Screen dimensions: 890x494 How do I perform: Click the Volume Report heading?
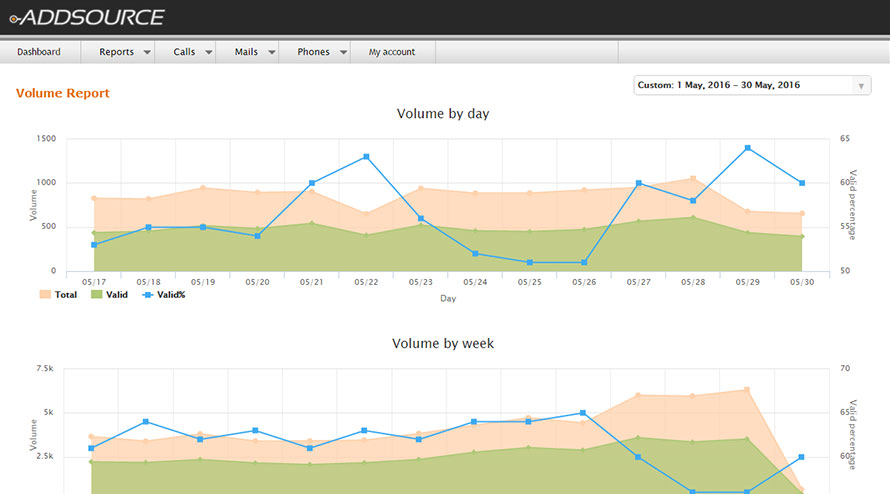click(62, 93)
